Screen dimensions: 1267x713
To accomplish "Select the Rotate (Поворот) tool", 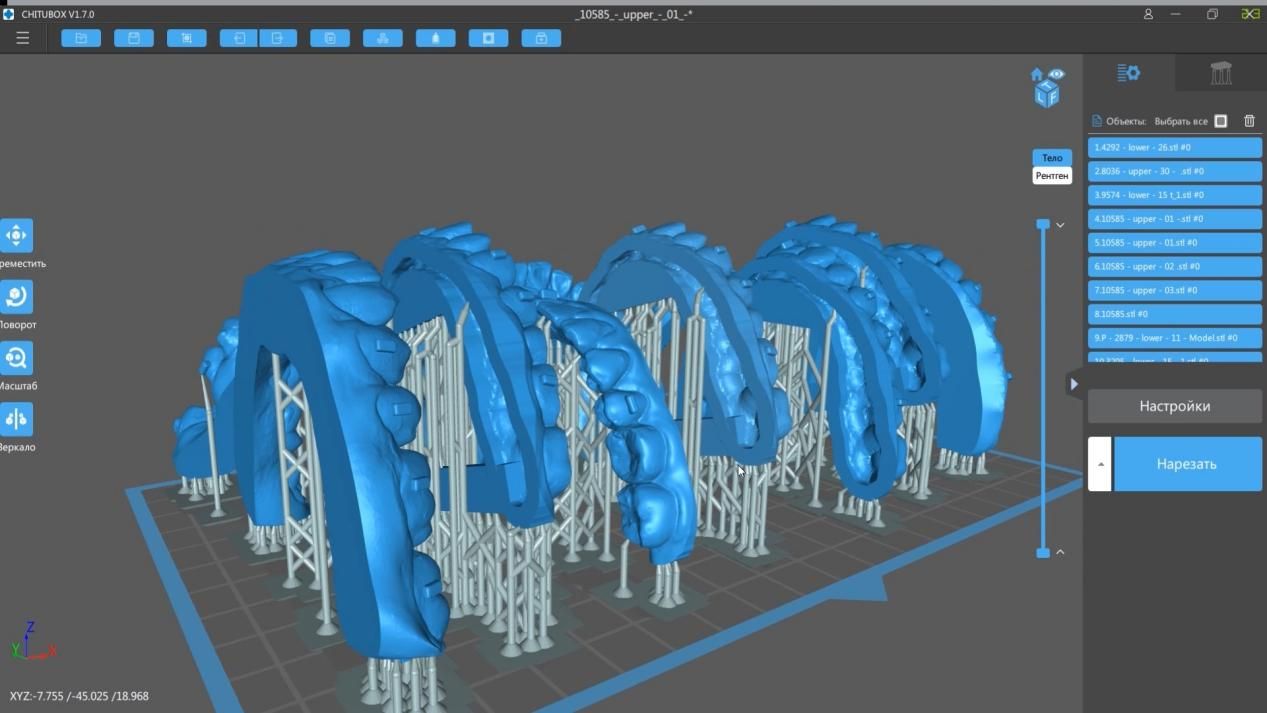I will [16, 297].
